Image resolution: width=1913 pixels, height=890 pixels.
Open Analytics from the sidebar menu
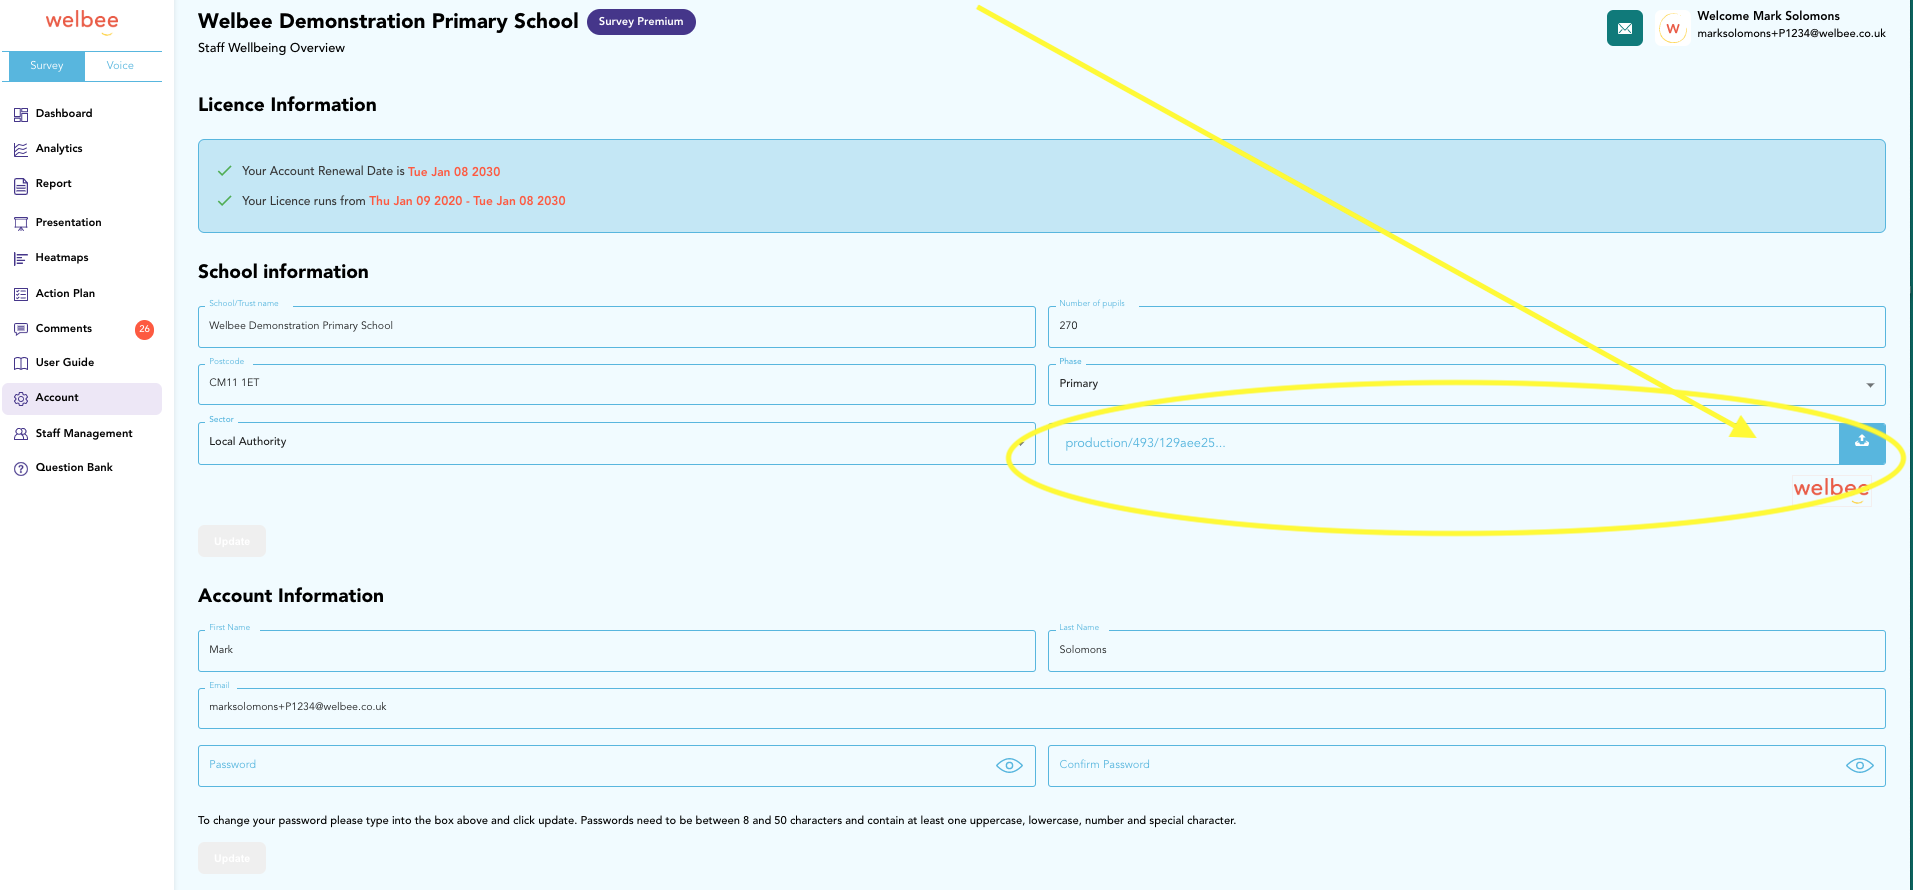point(59,149)
